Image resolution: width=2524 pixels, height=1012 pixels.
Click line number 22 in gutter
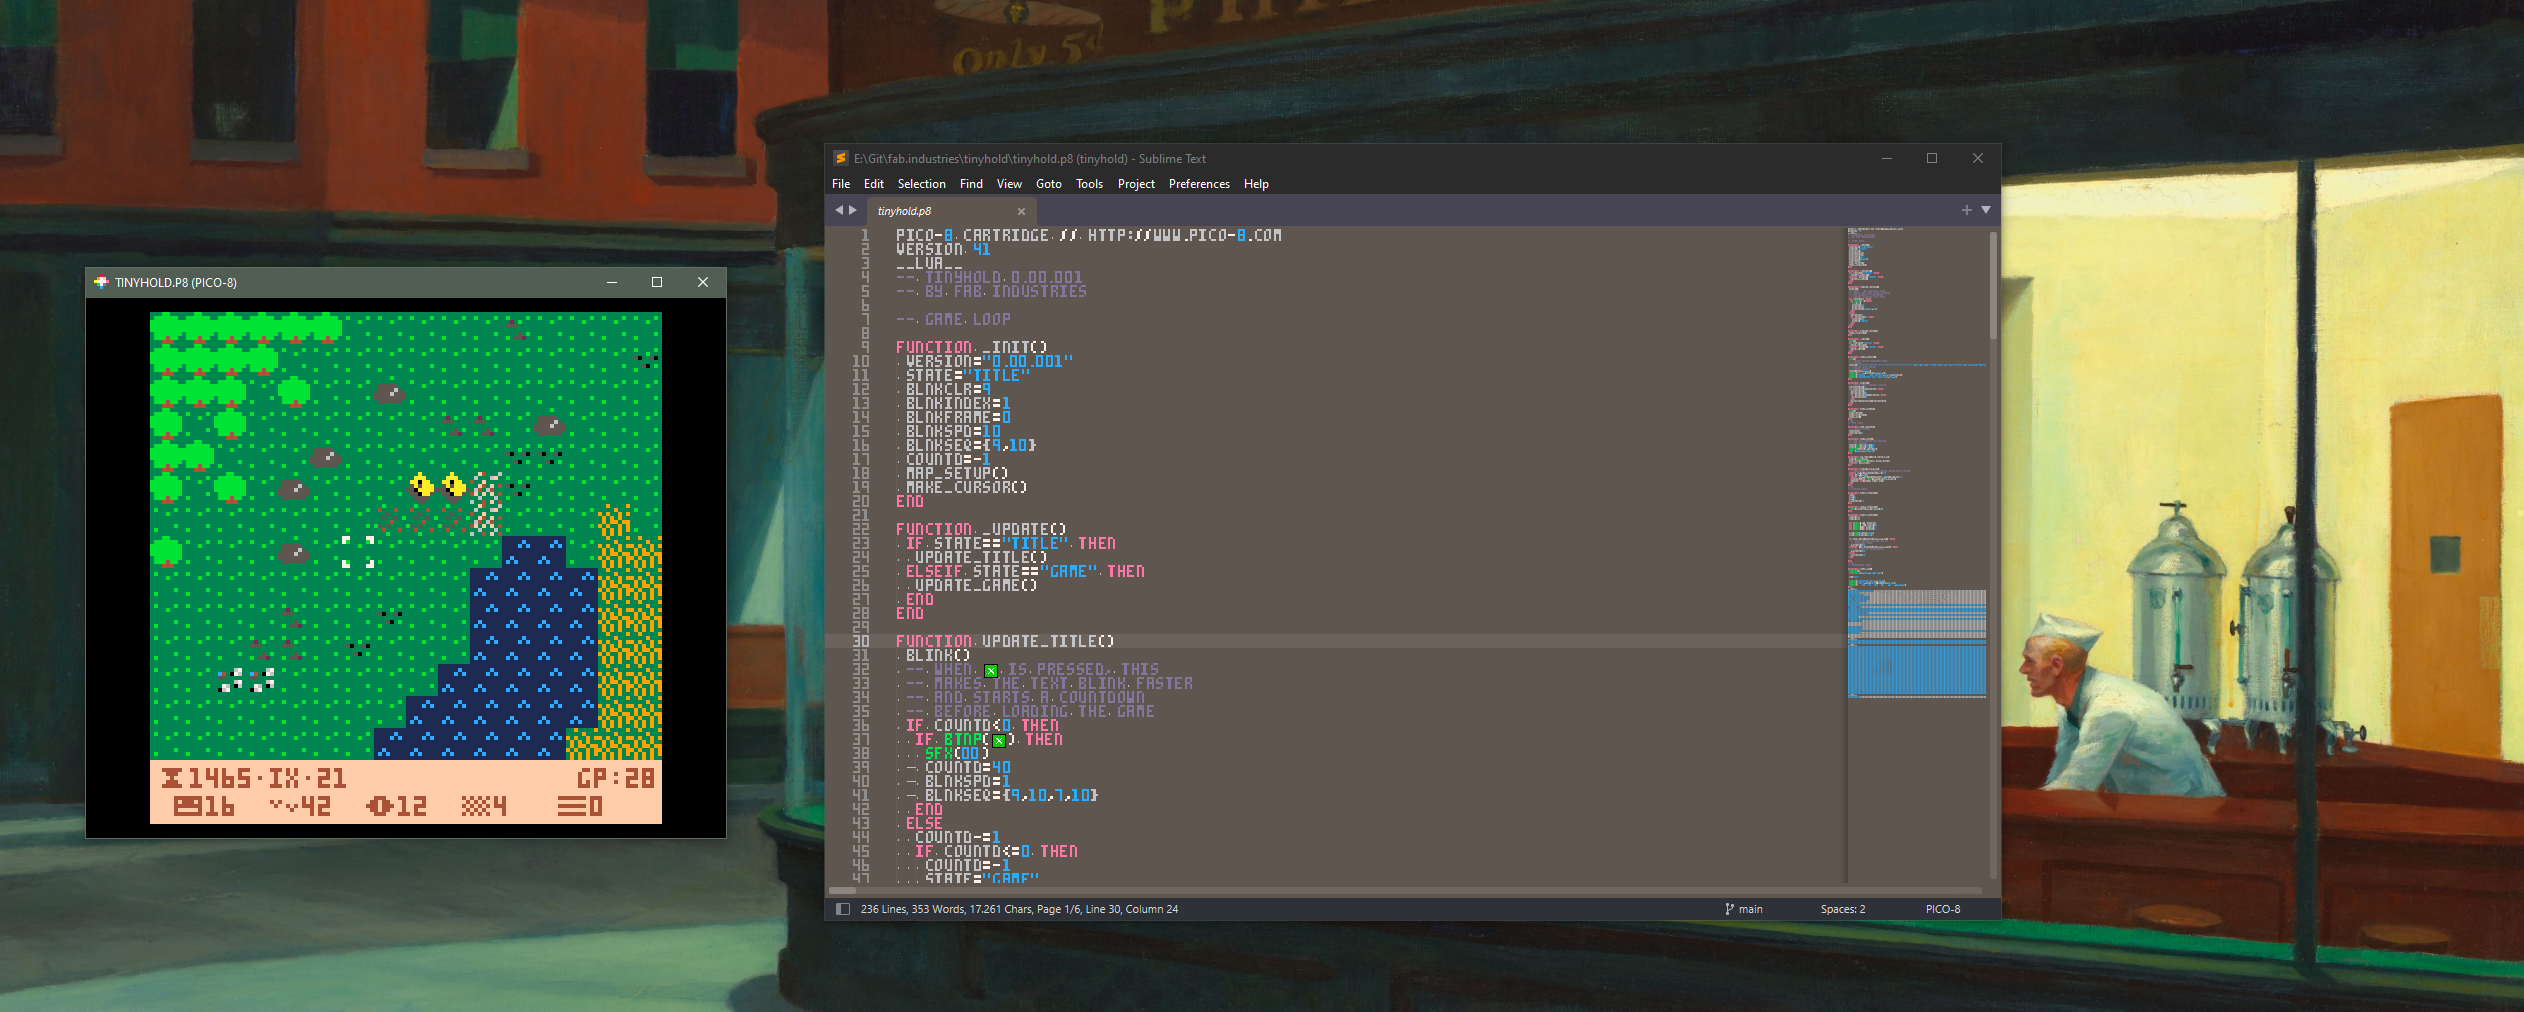(x=860, y=529)
